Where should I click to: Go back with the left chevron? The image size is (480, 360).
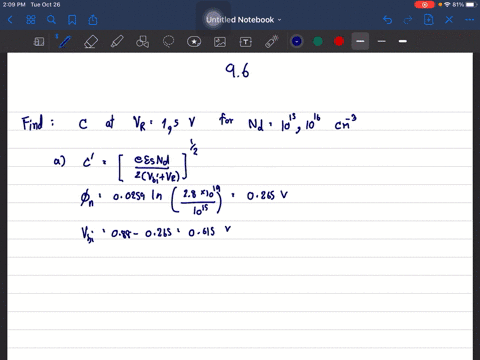pyautogui.click(x=10, y=20)
